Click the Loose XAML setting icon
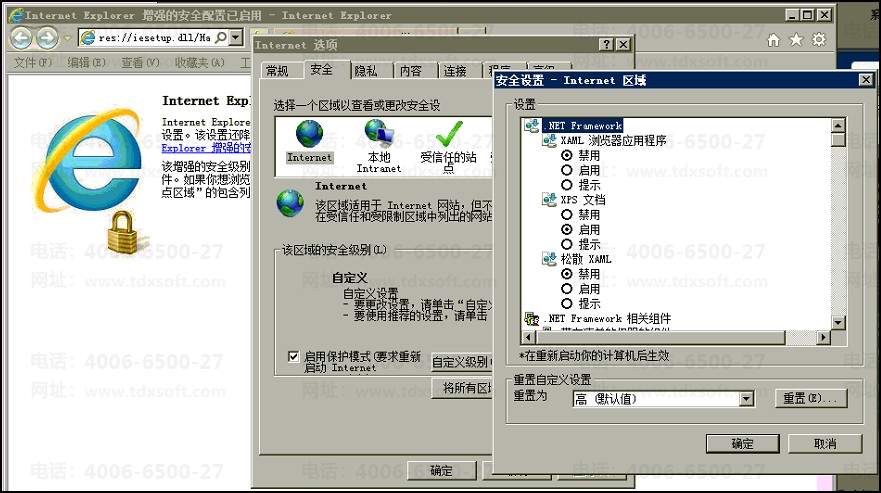Image resolution: width=881 pixels, height=493 pixels. tap(549, 259)
